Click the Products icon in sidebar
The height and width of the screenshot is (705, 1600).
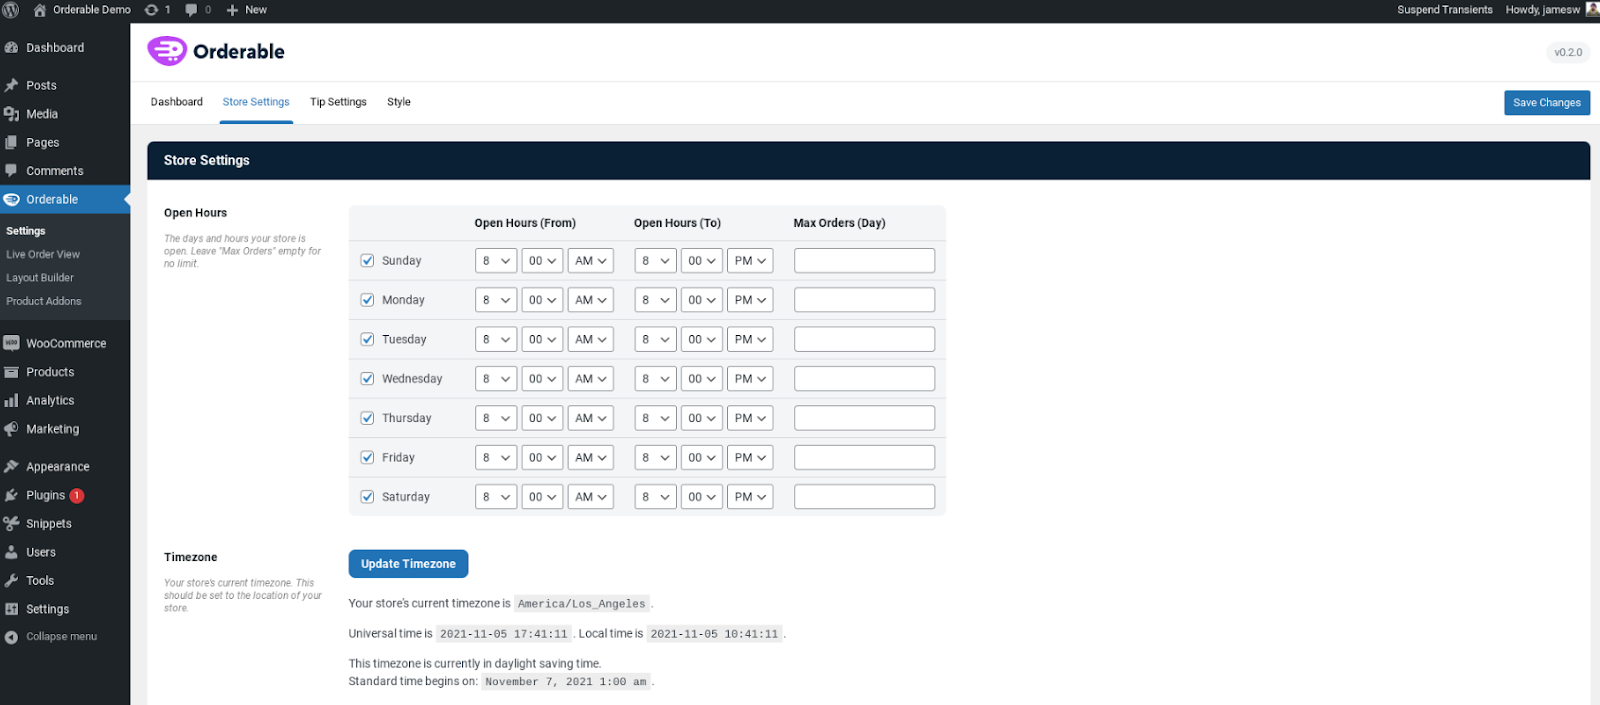12,372
